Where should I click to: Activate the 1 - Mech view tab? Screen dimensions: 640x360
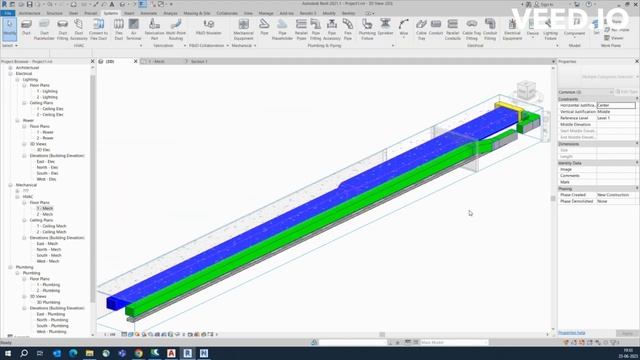tap(156, 62)
